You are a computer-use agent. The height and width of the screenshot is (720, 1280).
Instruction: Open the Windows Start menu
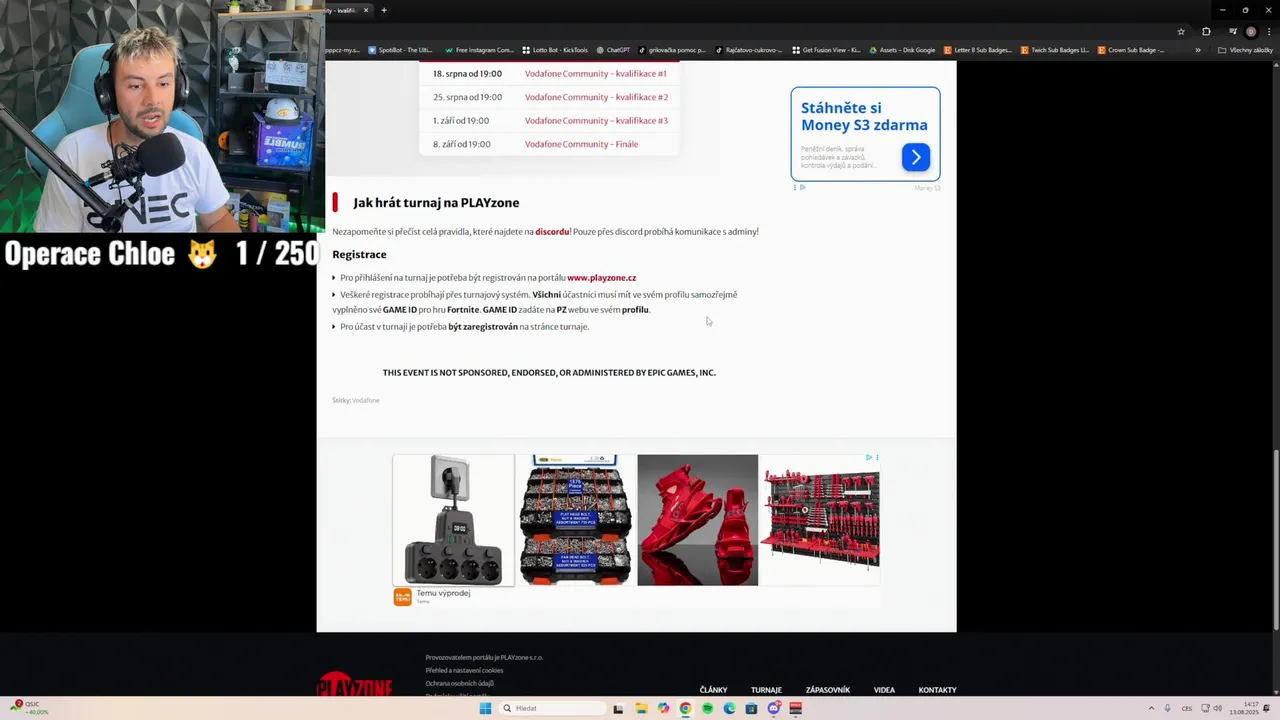pos(485,708)
